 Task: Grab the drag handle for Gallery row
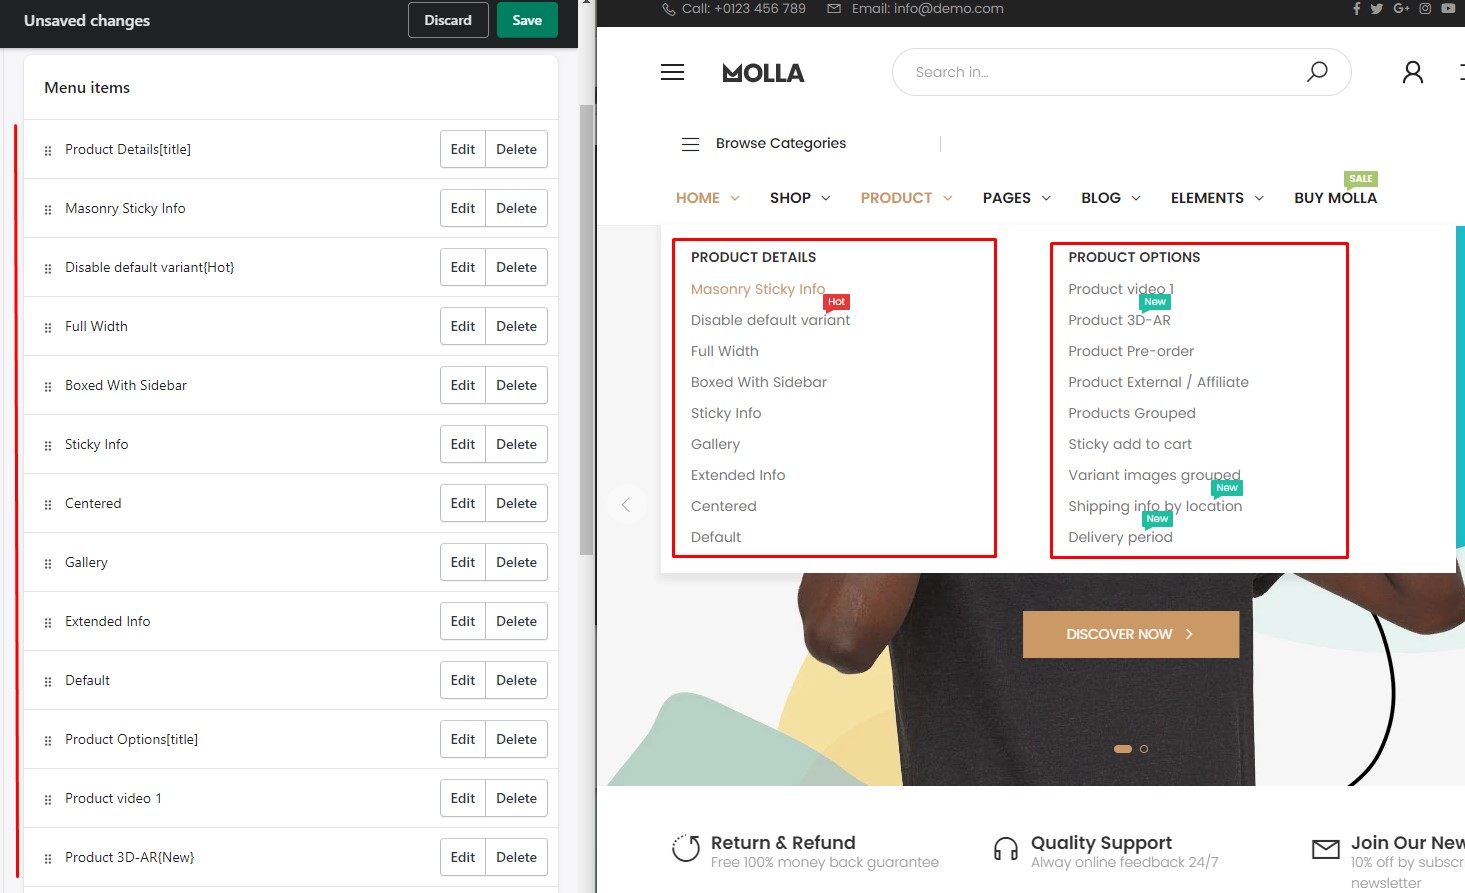point(48,563)
